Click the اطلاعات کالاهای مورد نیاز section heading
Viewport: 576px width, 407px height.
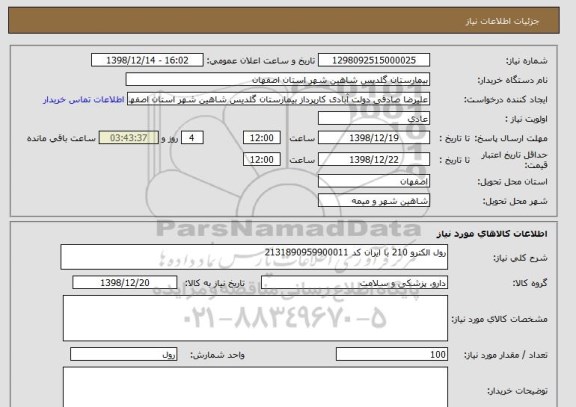[492, 234]
